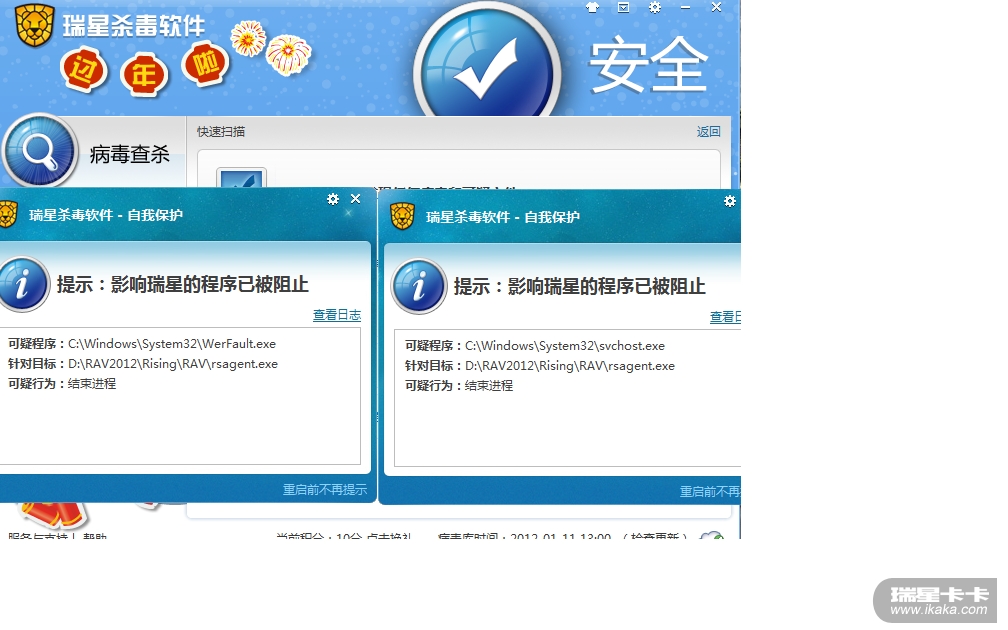This screenshot has height=630, width=1008.
Task: Click the 快速扫描 heading
Action: click(x=220, y=132)
